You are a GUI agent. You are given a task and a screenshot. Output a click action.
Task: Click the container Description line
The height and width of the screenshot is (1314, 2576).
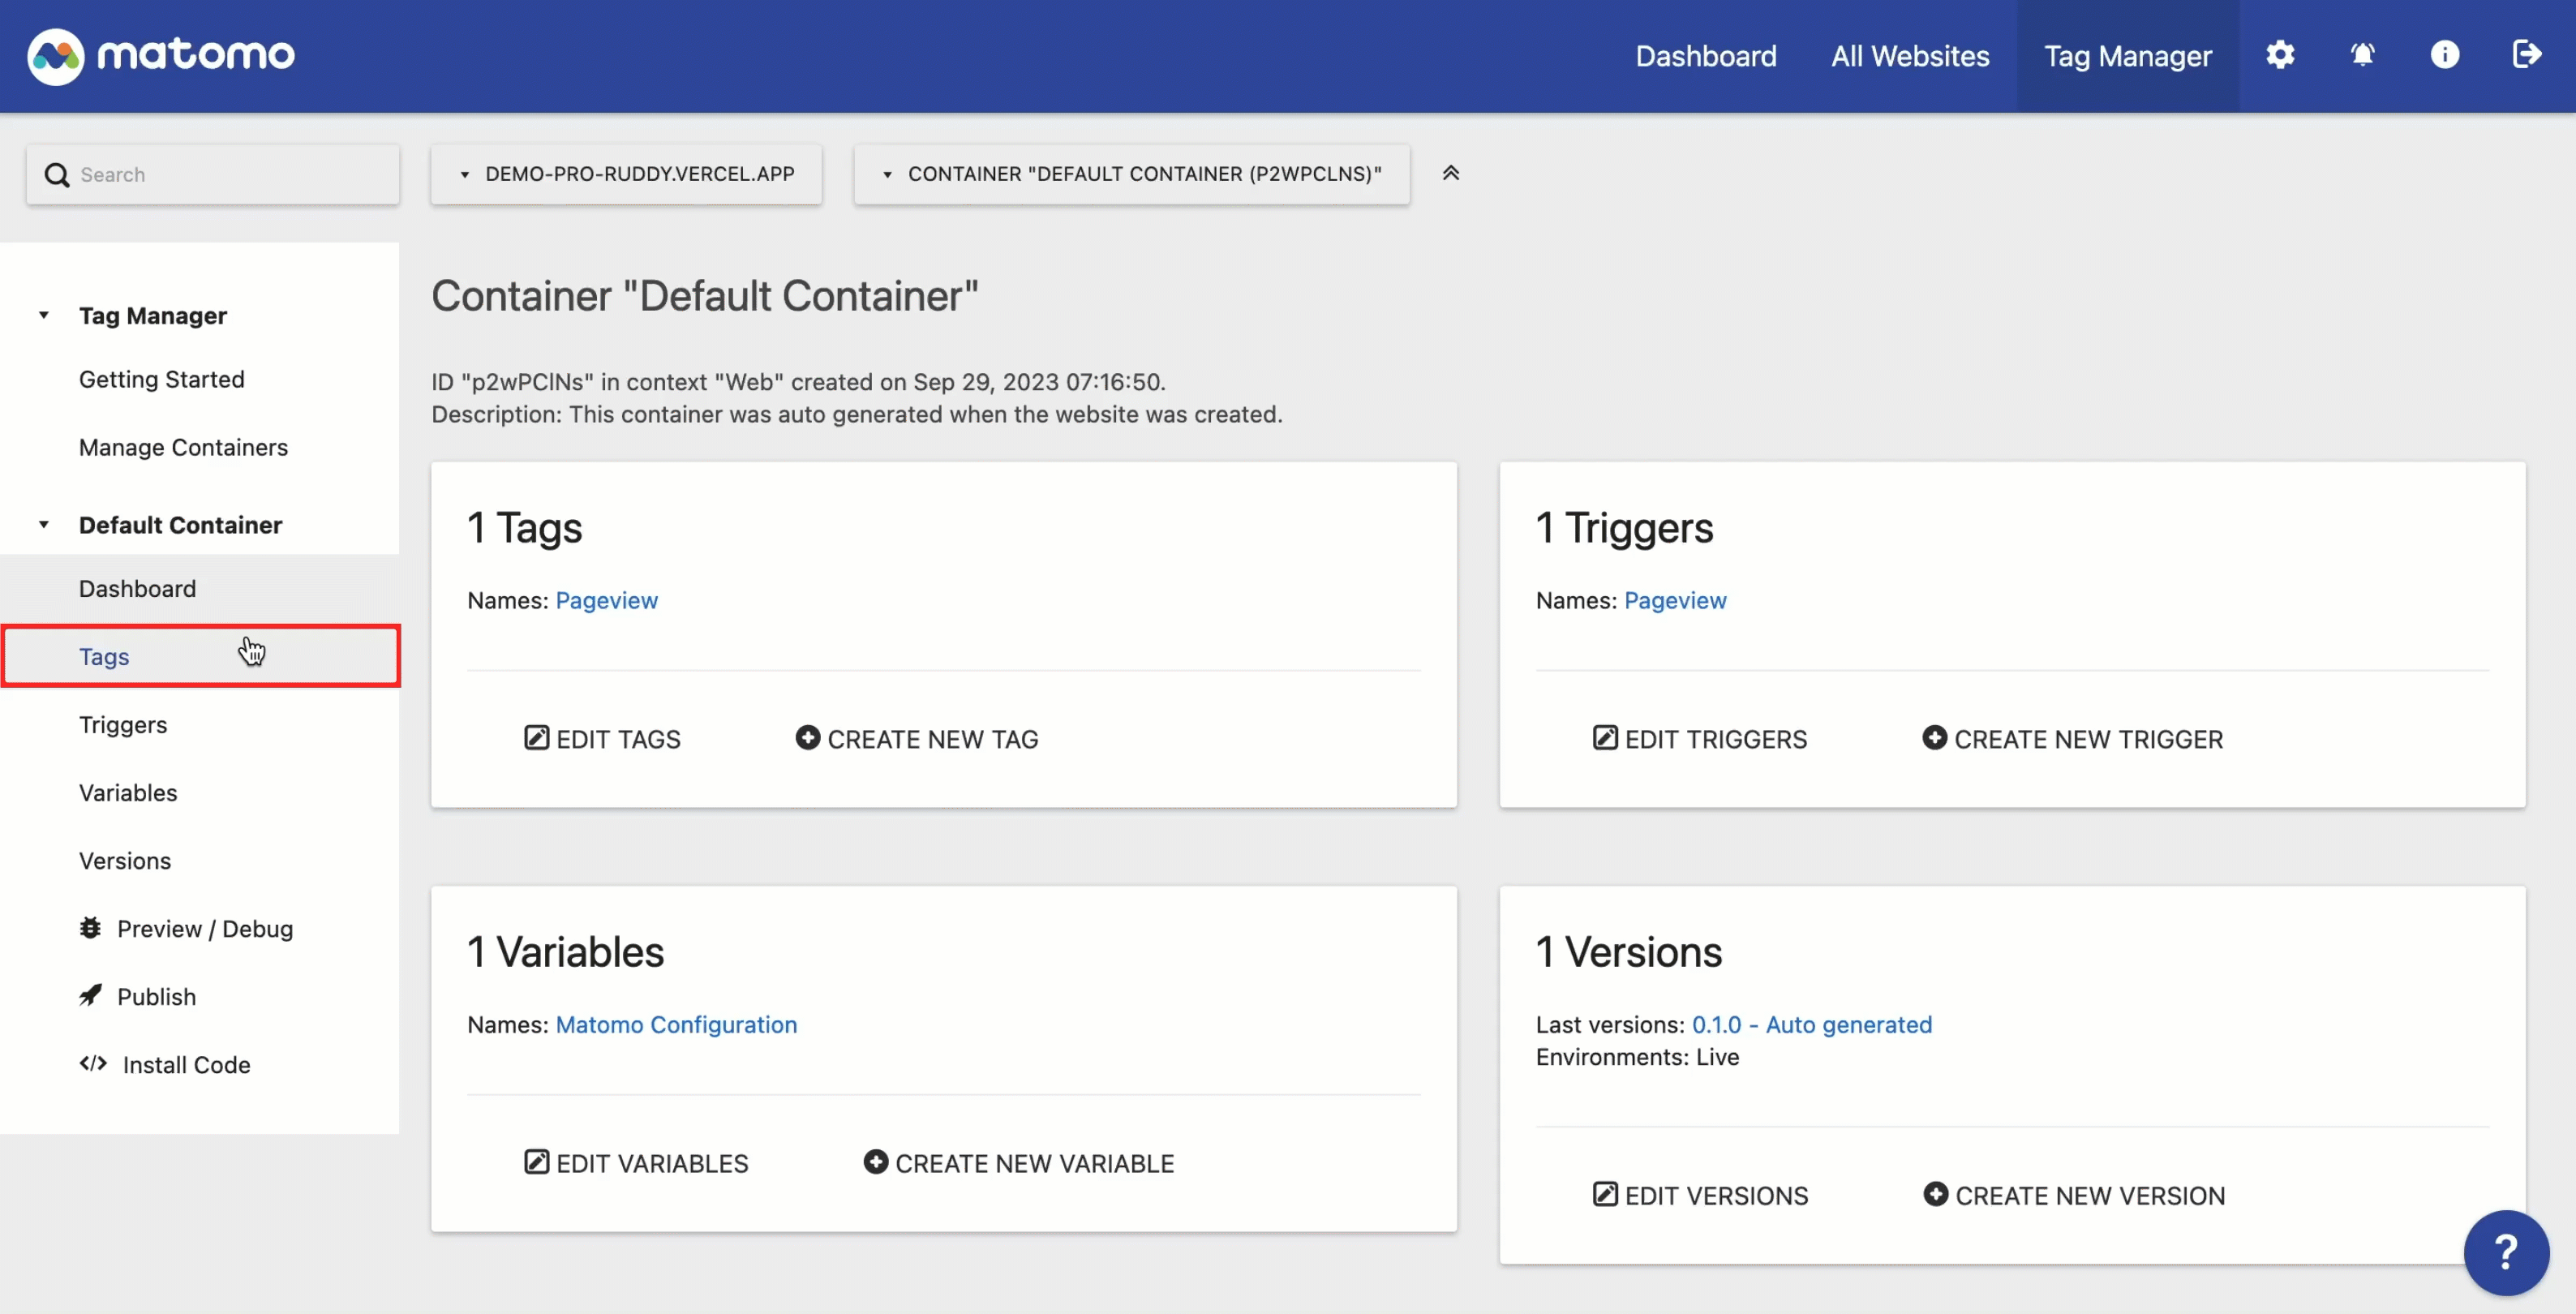point(857,414)
